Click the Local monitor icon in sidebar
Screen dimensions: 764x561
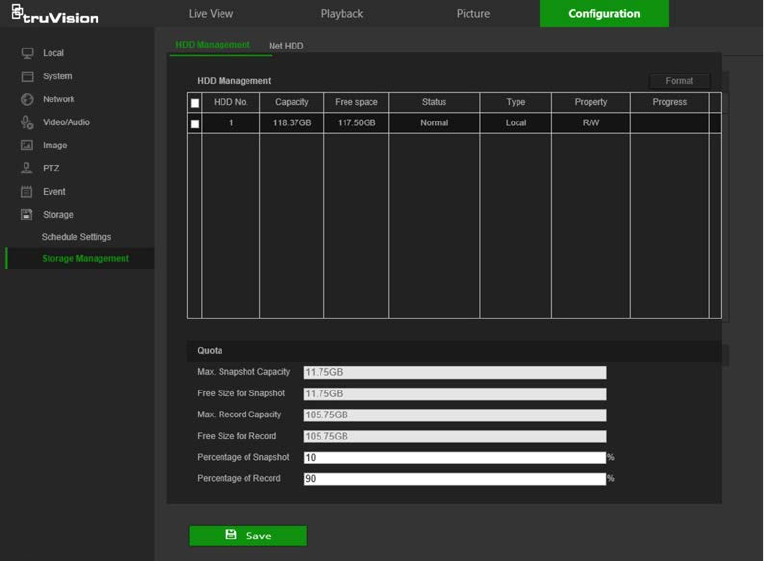pyautogui.click(x=27, y=53)
